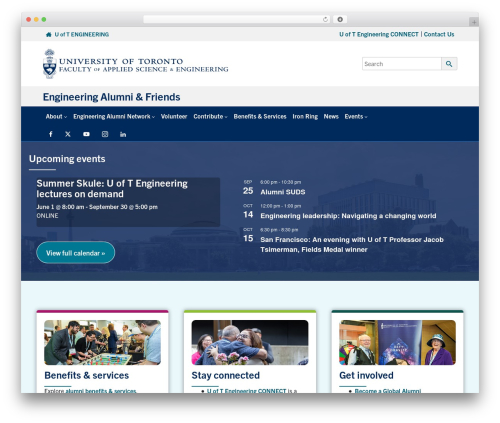The height and width of the screenshot is (423, 500).
Task: Open the Instagram social icon
Action: (105, 134)
